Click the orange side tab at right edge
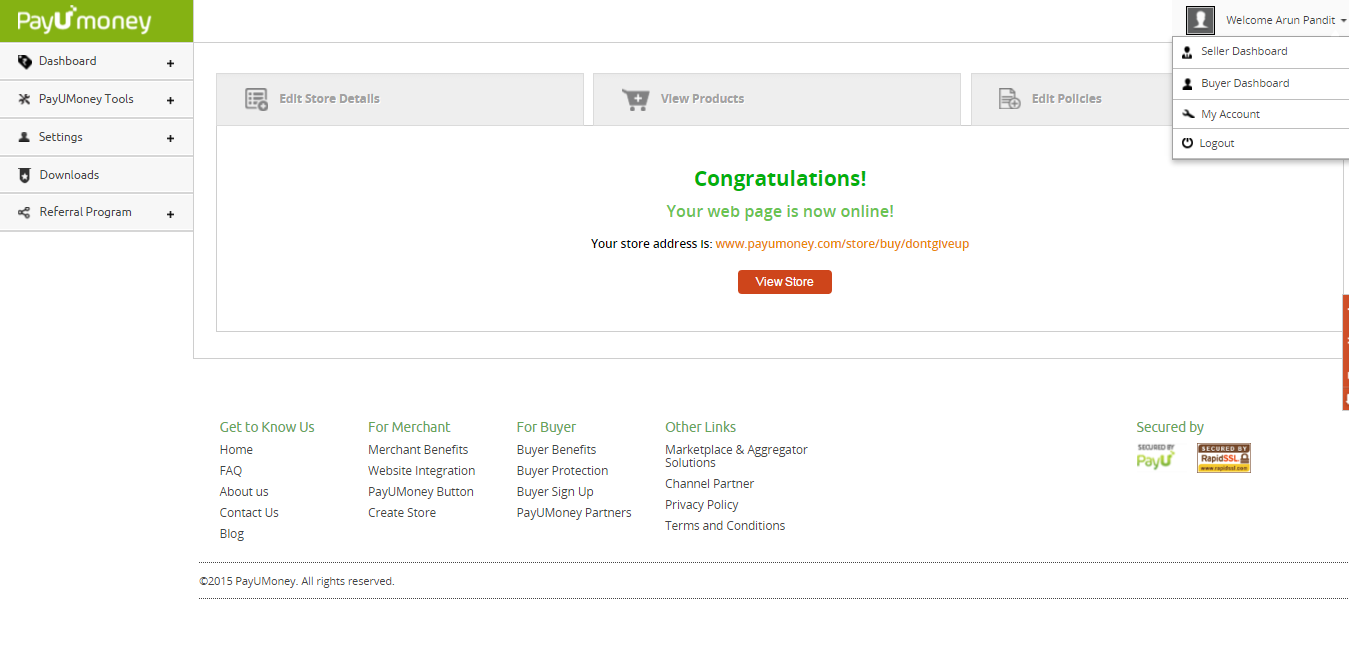Screen dimensions: 1349x650 click(1345, 352)
